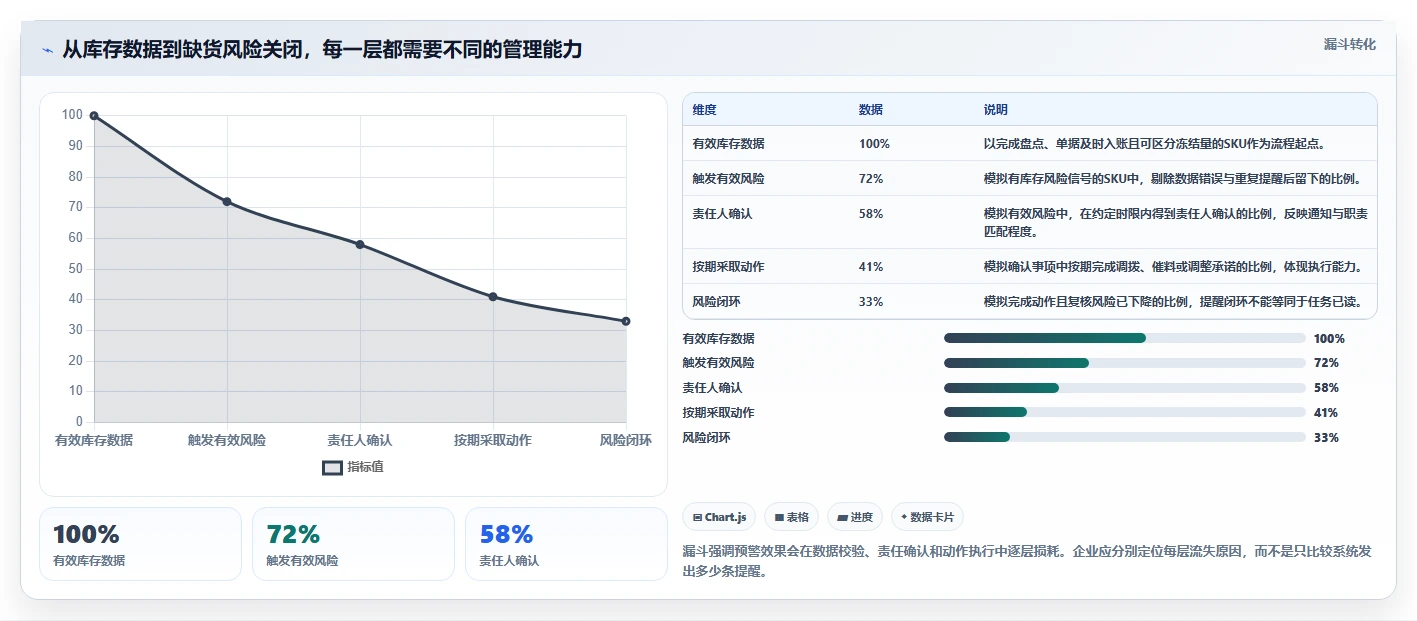Click the chart data point for 责任人确认 at 58
This screenshot has width=1417, height=621.
(x=360, y=245)
